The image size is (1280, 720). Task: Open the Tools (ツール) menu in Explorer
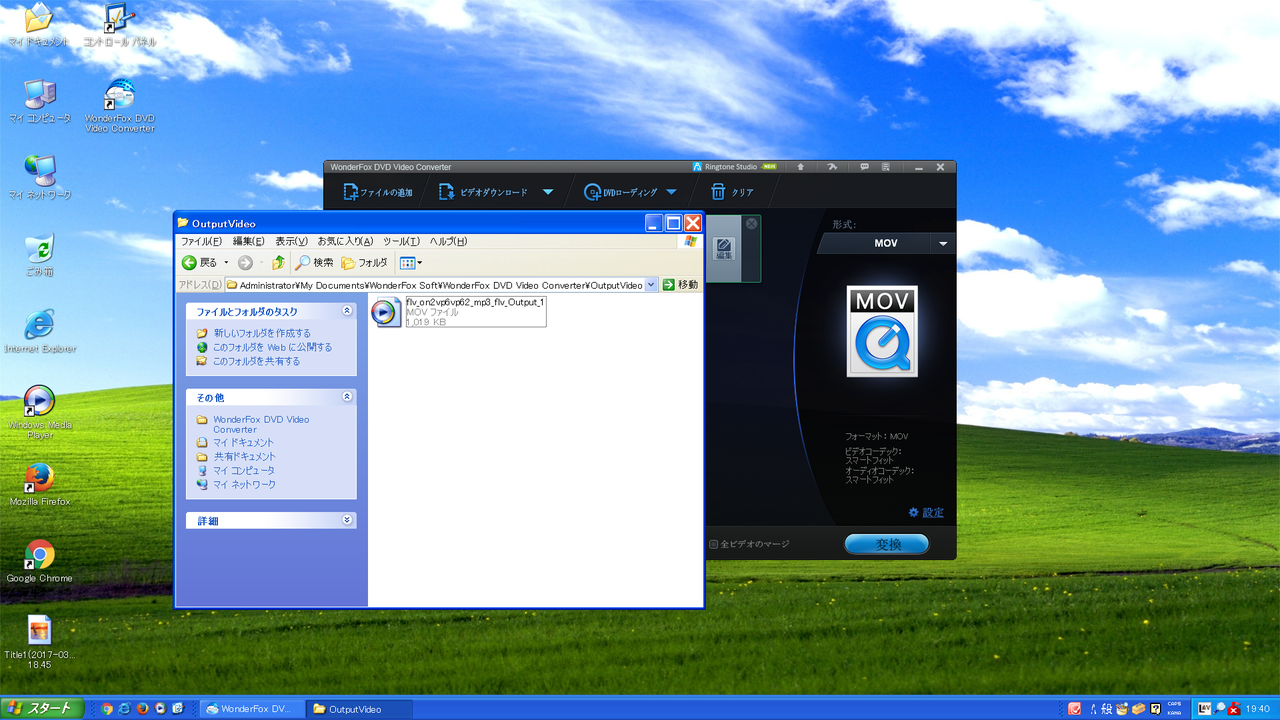(x=402, y=241)
